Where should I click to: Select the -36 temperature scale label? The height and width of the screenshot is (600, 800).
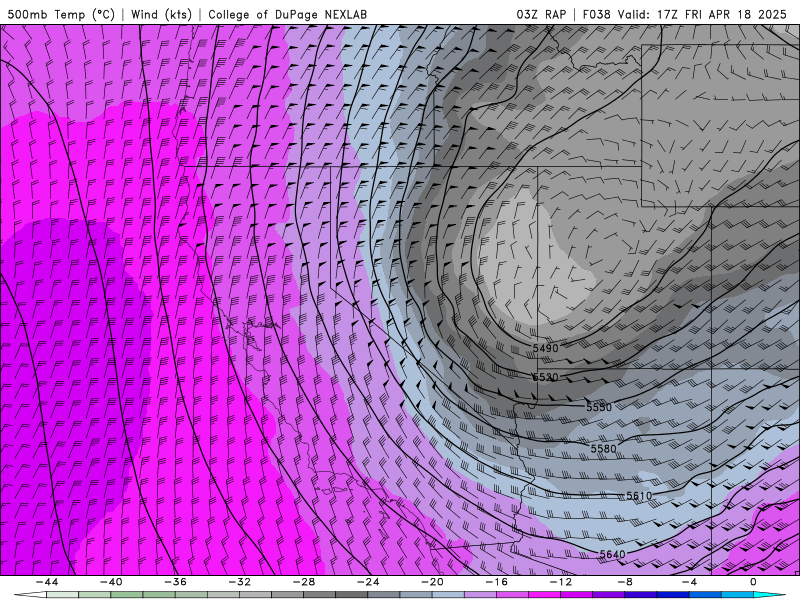175,582
